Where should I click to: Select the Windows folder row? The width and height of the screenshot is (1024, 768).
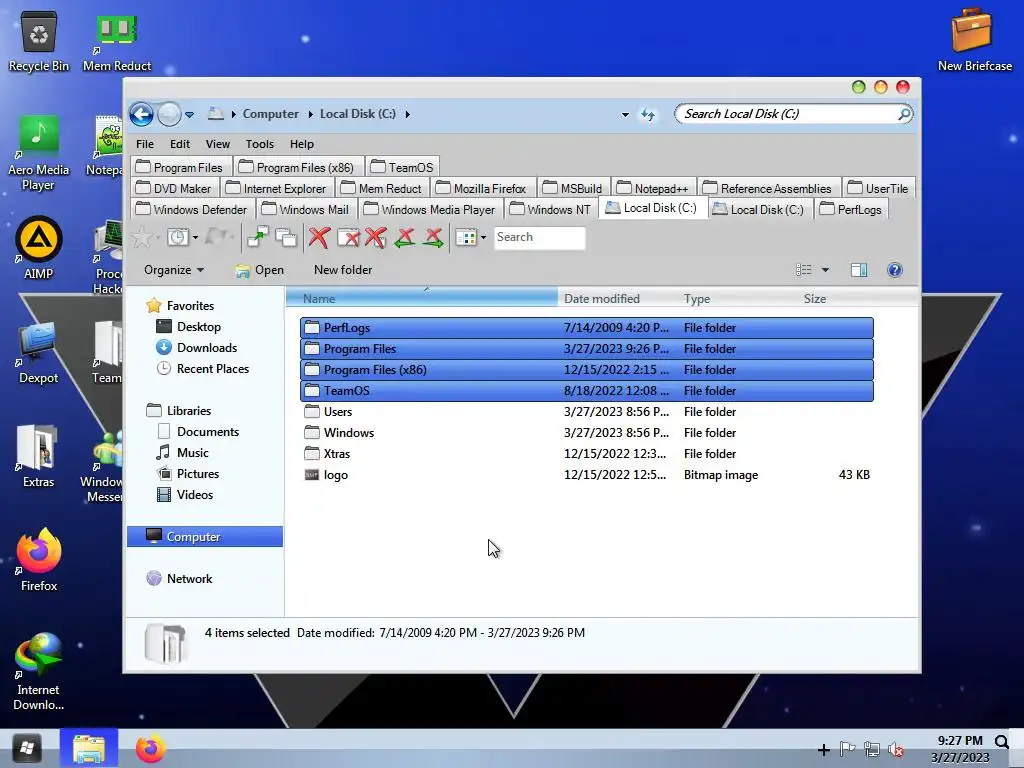pyautogui.click(x=586, y=433)
